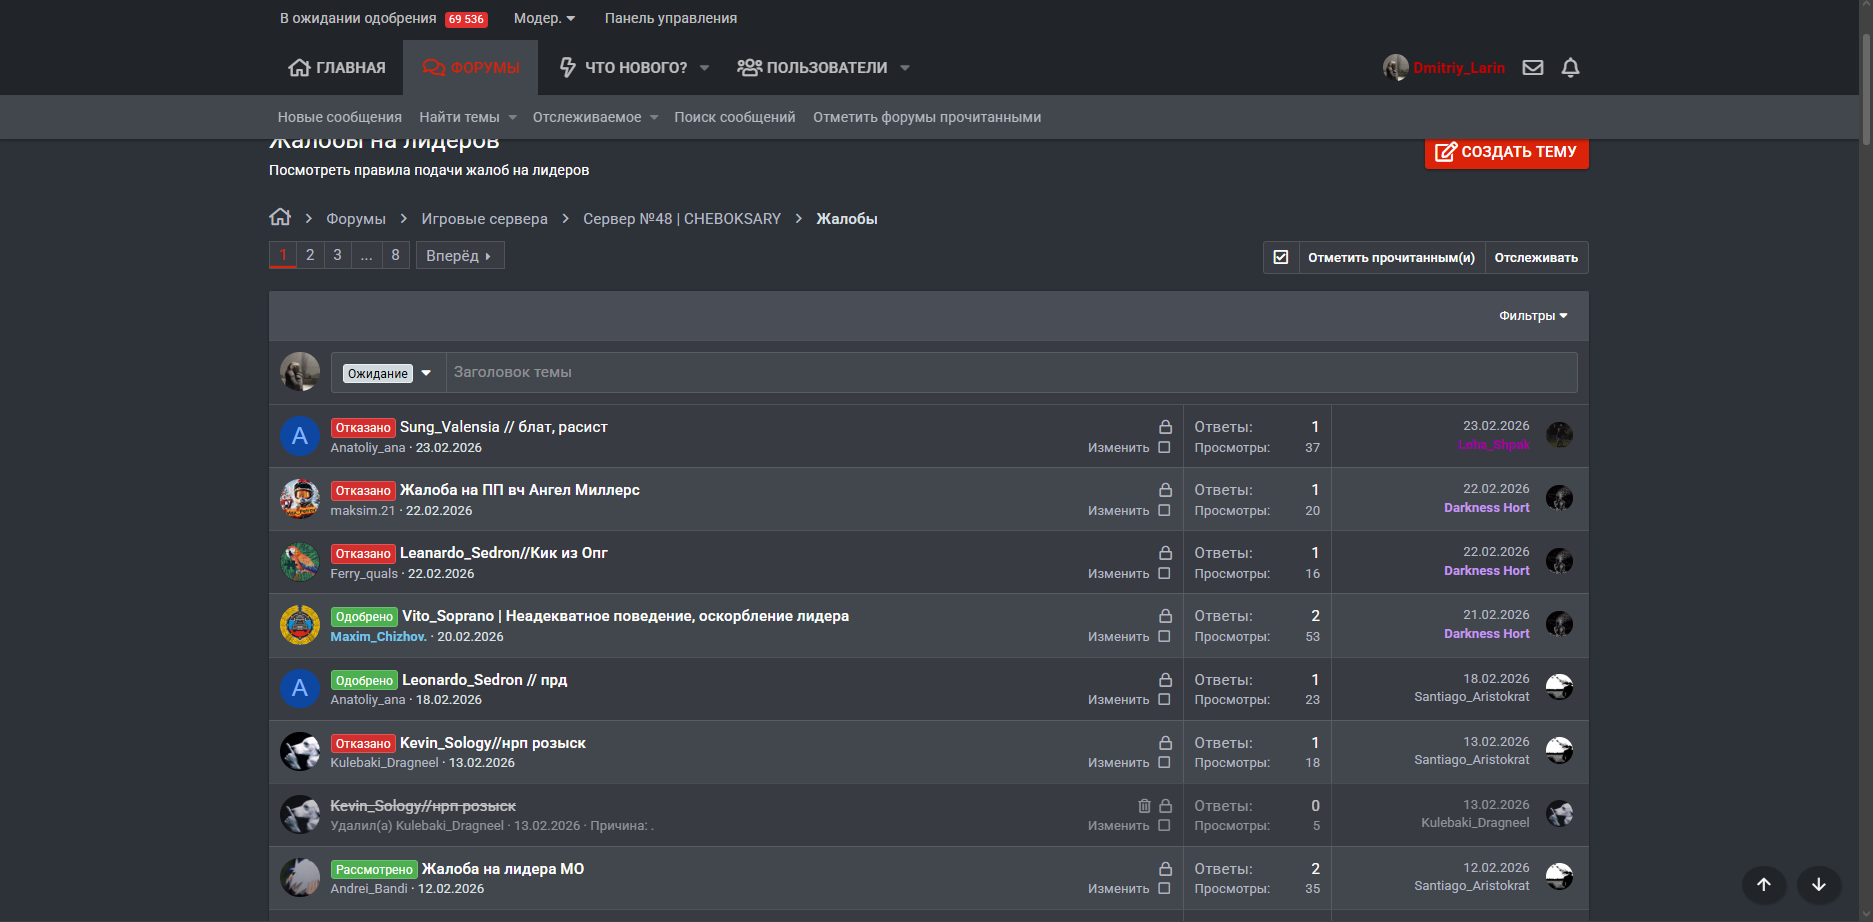Screen dimensions: 1873x922
Task: Open thread Жалоба на ПП вч Ангел Миллерс
Action: pyautogui.click(x=519, y=490)
